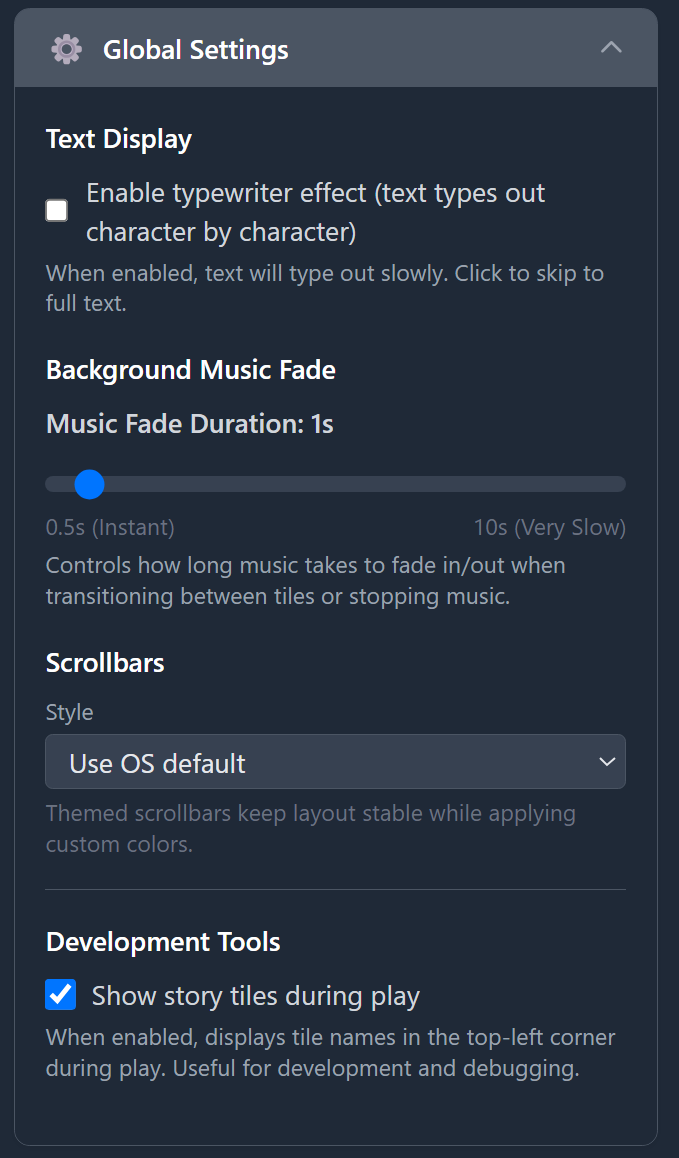Click "Show story tiles during play" label
Image resolution: width=679 pixels, height=1158 pixels.
click(255, 996)
